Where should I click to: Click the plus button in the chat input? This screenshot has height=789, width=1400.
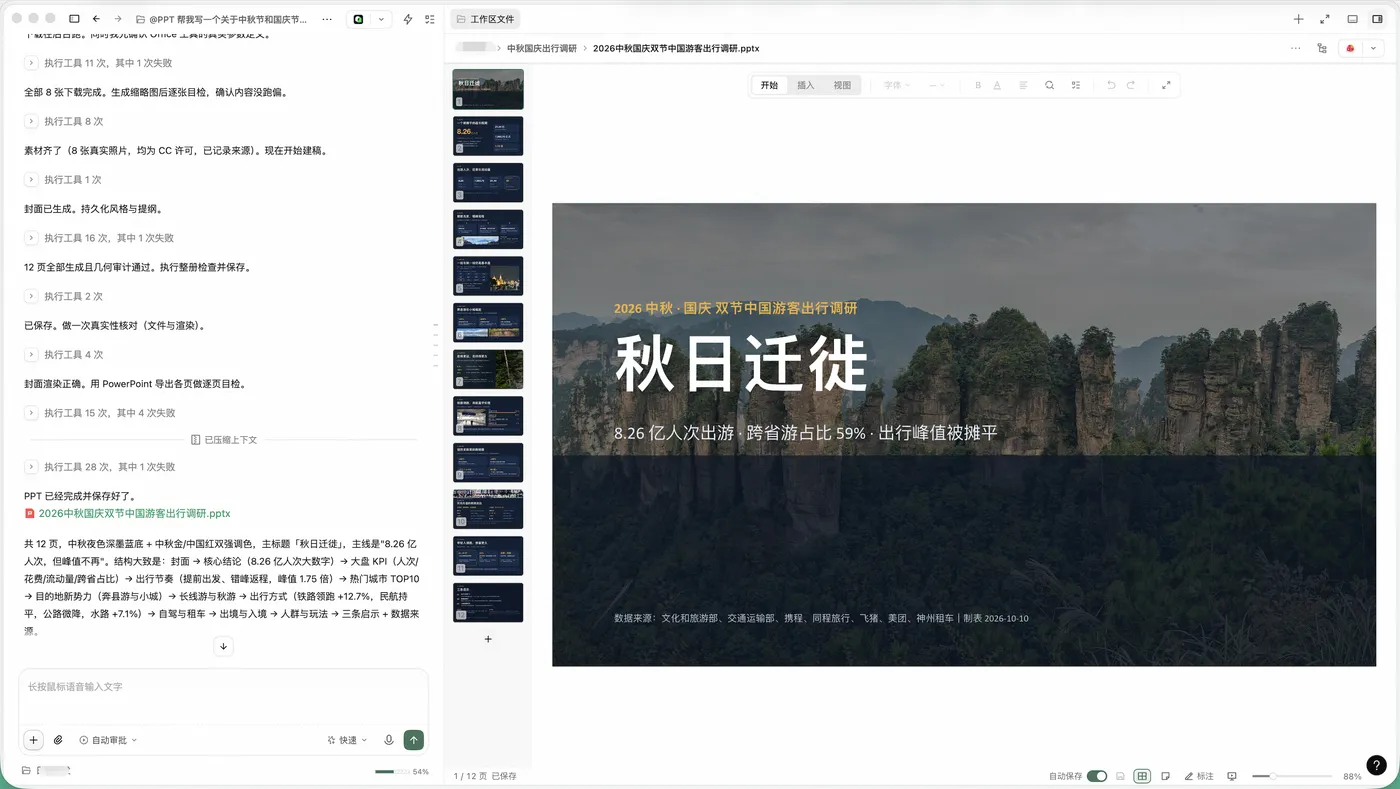coord(33,740)
